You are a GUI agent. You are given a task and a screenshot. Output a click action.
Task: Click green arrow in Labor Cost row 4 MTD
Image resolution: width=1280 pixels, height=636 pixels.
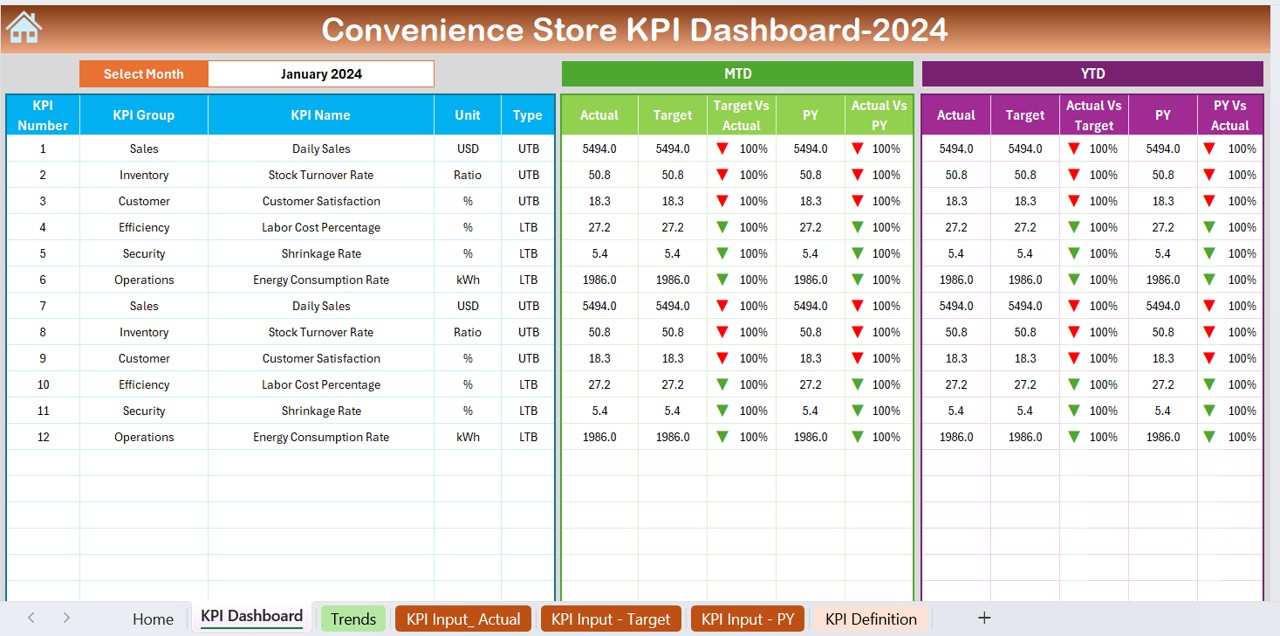pos(722,227)
